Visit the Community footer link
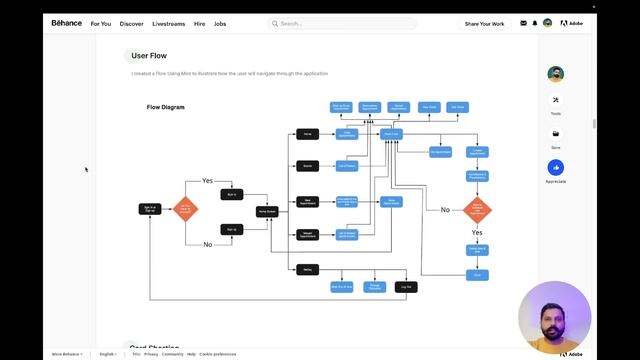The image size is (640, 360). (x=172, y=354)
